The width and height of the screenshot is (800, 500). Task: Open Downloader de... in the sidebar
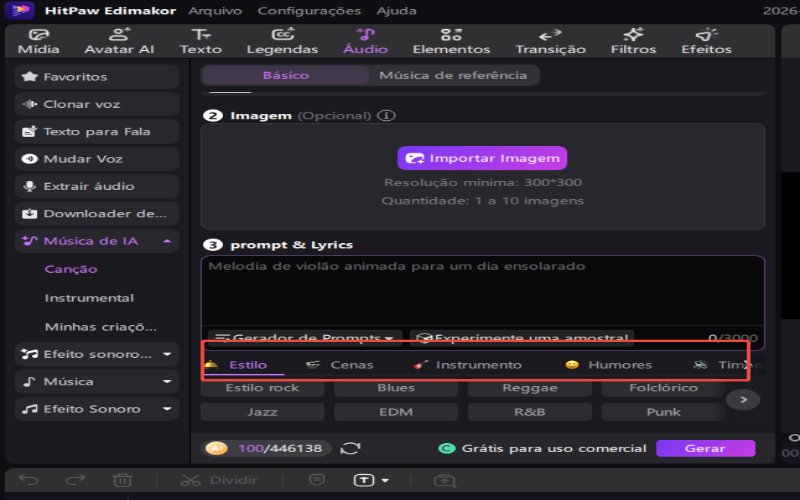click(x=97, y=213)
